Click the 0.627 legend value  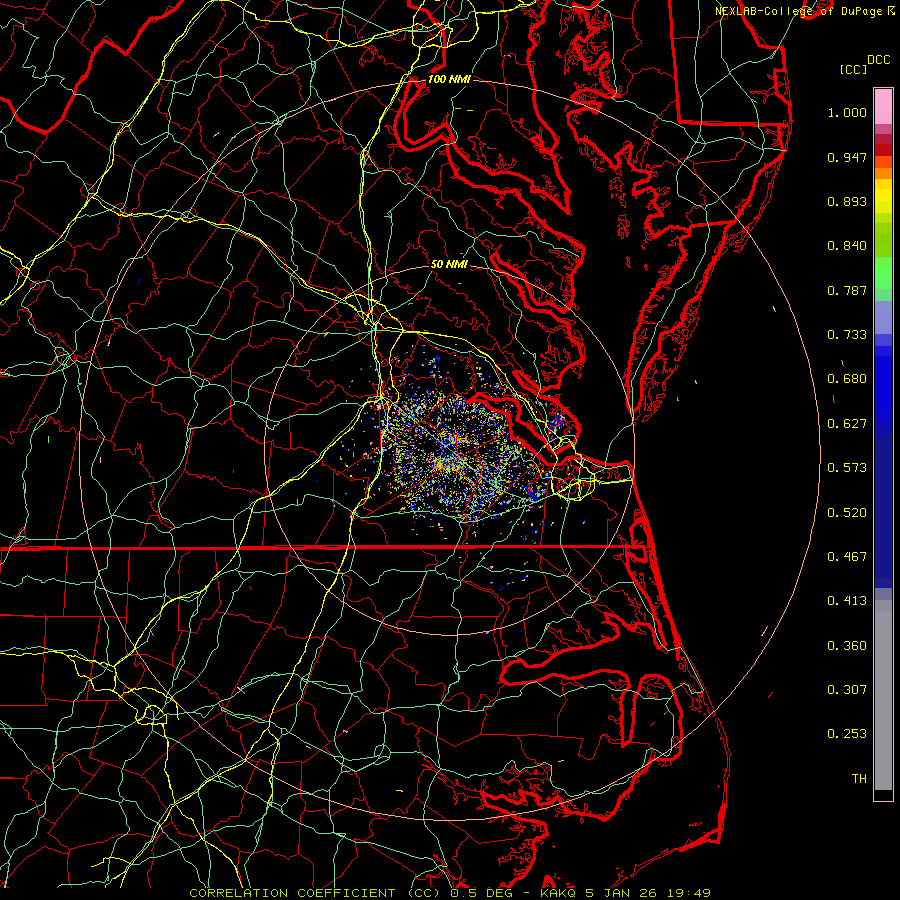[x=847, y=424]
